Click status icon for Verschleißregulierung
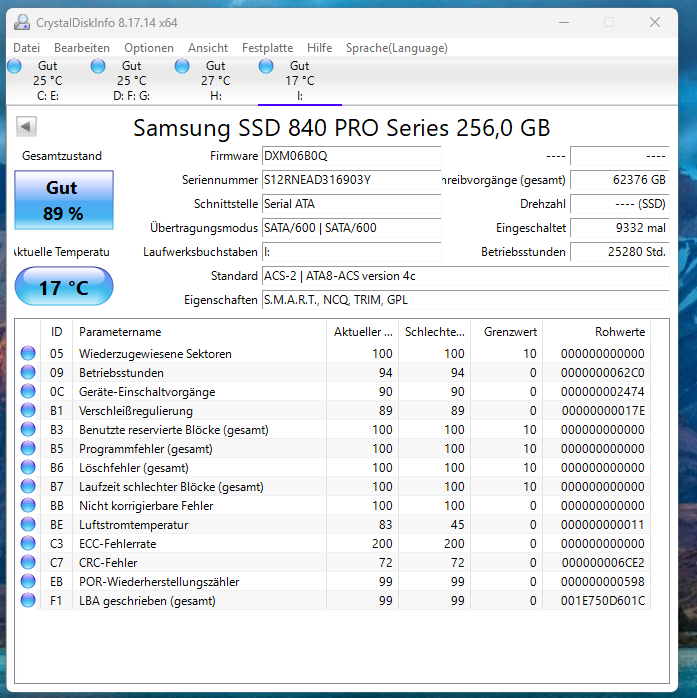The width and height of the screenshot is (697, 698). tap(28, 410)
